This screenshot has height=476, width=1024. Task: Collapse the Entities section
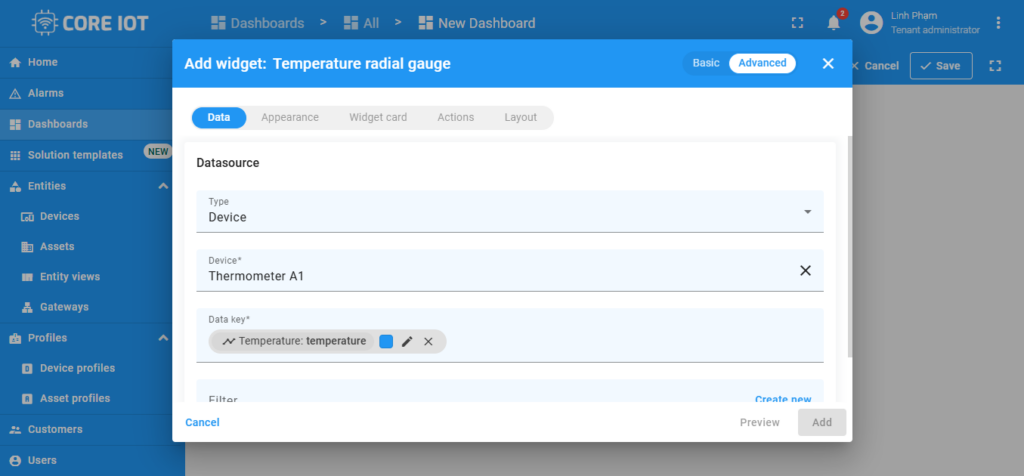coord(163,186)
